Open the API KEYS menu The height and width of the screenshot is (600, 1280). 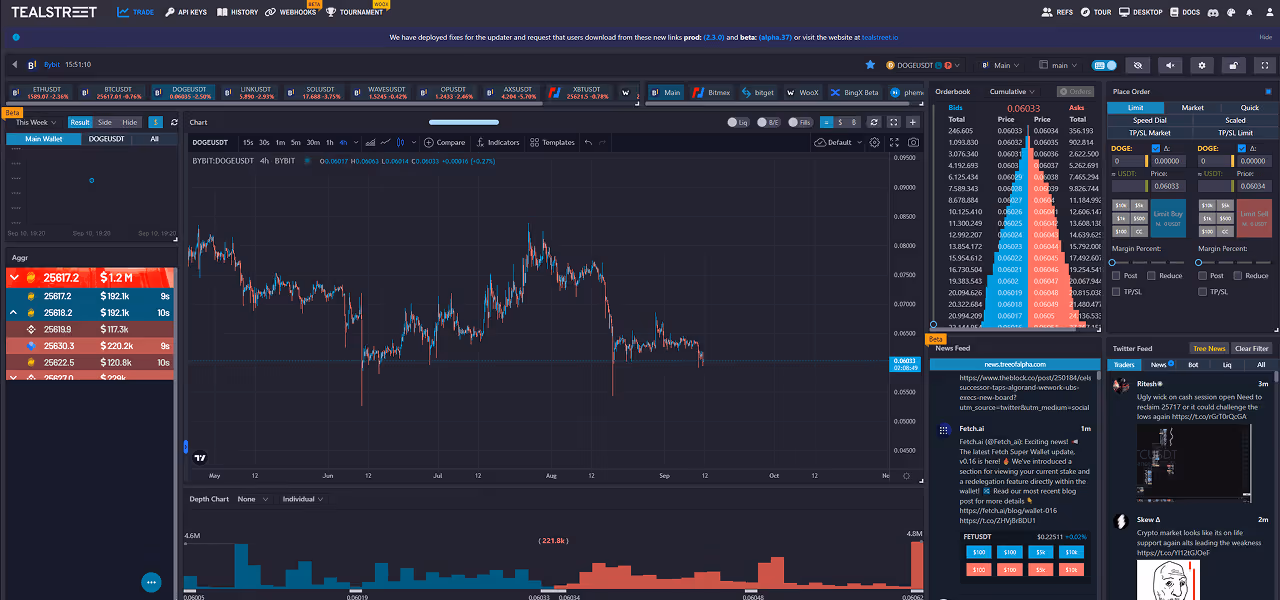(186, 12)
